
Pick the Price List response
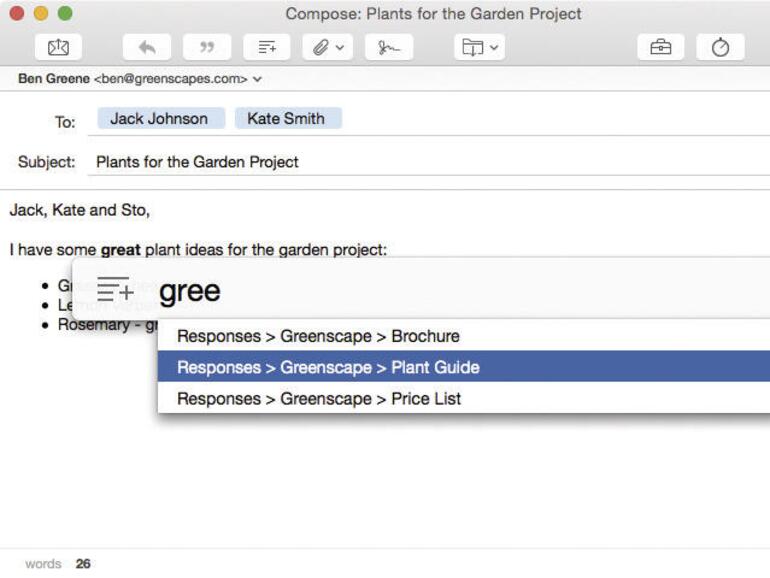pyautogui.click(x=319, y=398)
